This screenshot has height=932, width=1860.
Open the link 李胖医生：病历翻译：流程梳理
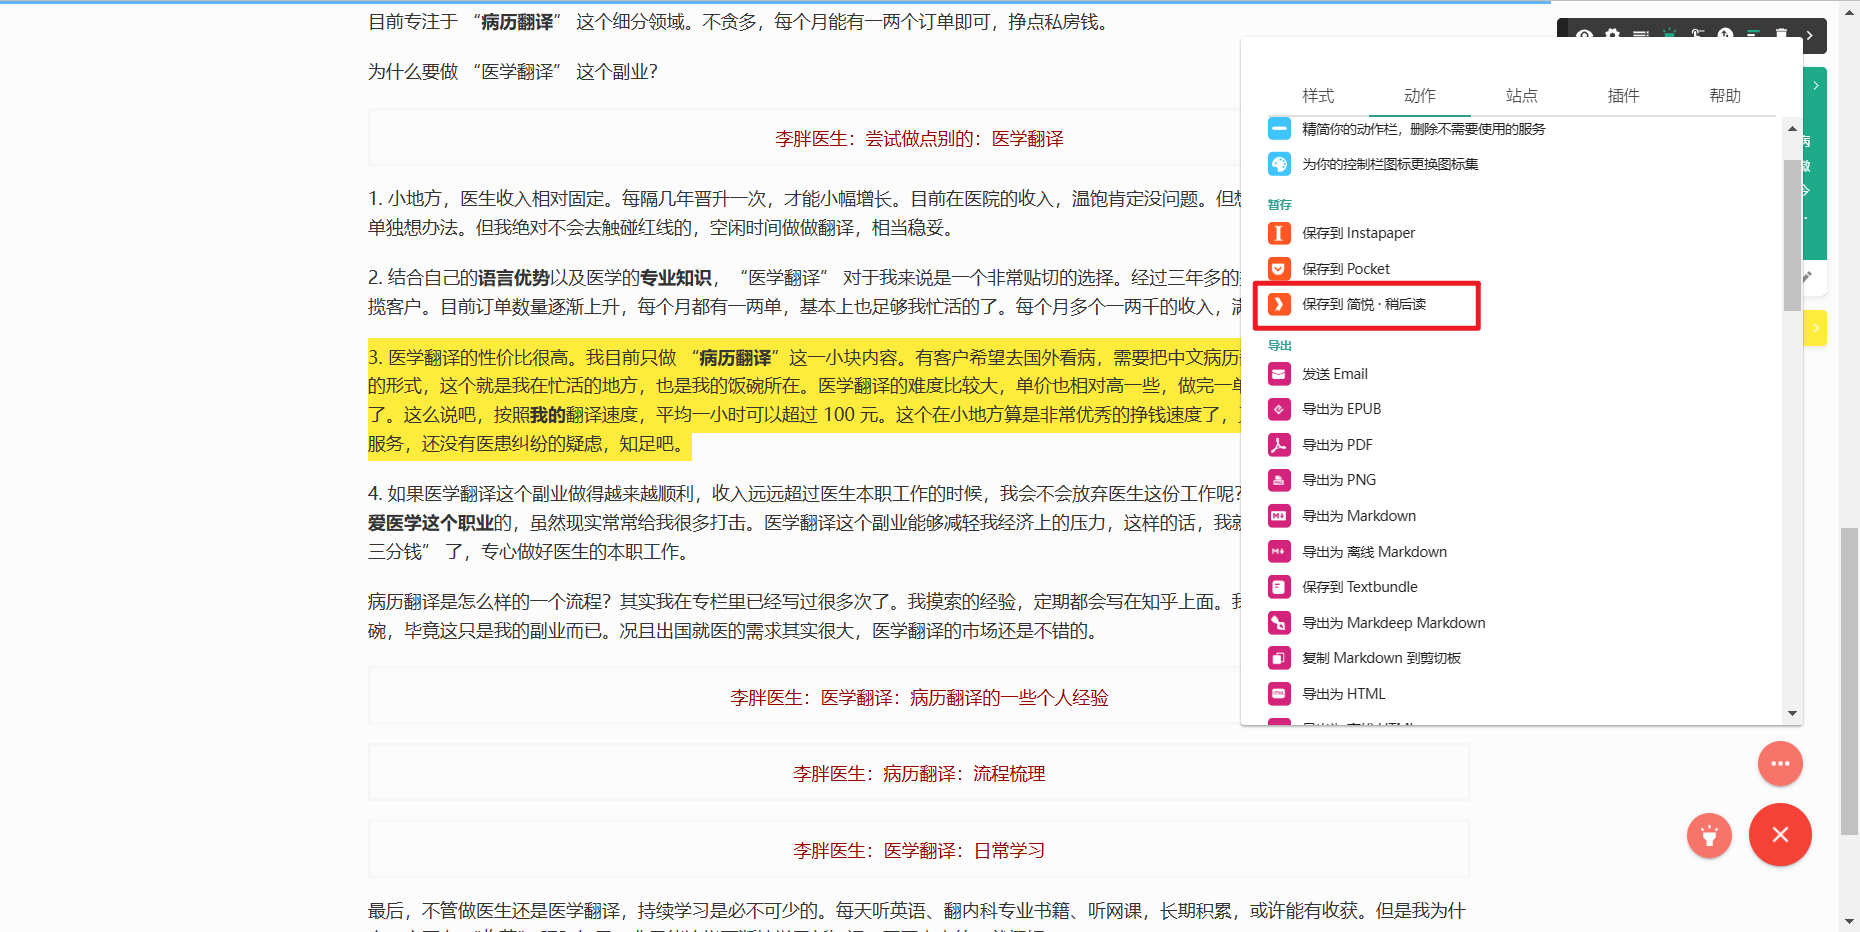click(x=918, y=773)
